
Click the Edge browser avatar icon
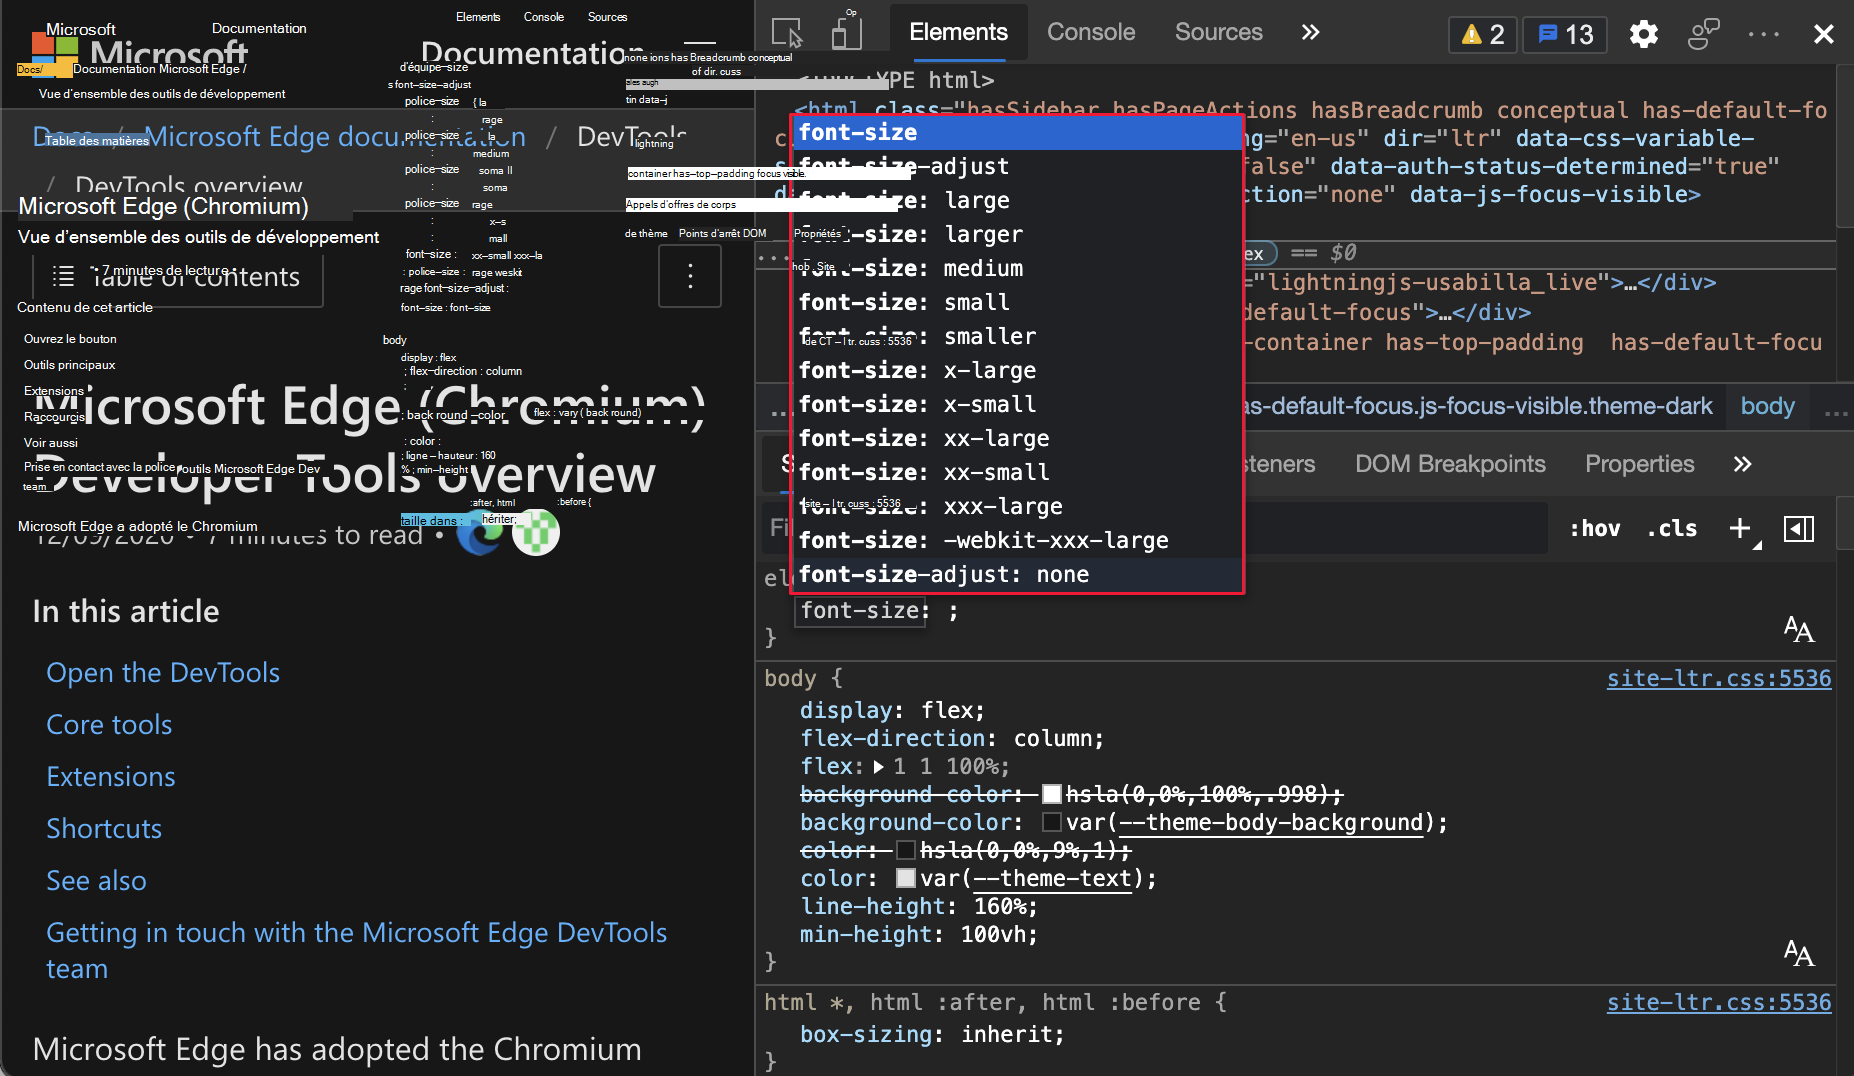pos(481,533)
